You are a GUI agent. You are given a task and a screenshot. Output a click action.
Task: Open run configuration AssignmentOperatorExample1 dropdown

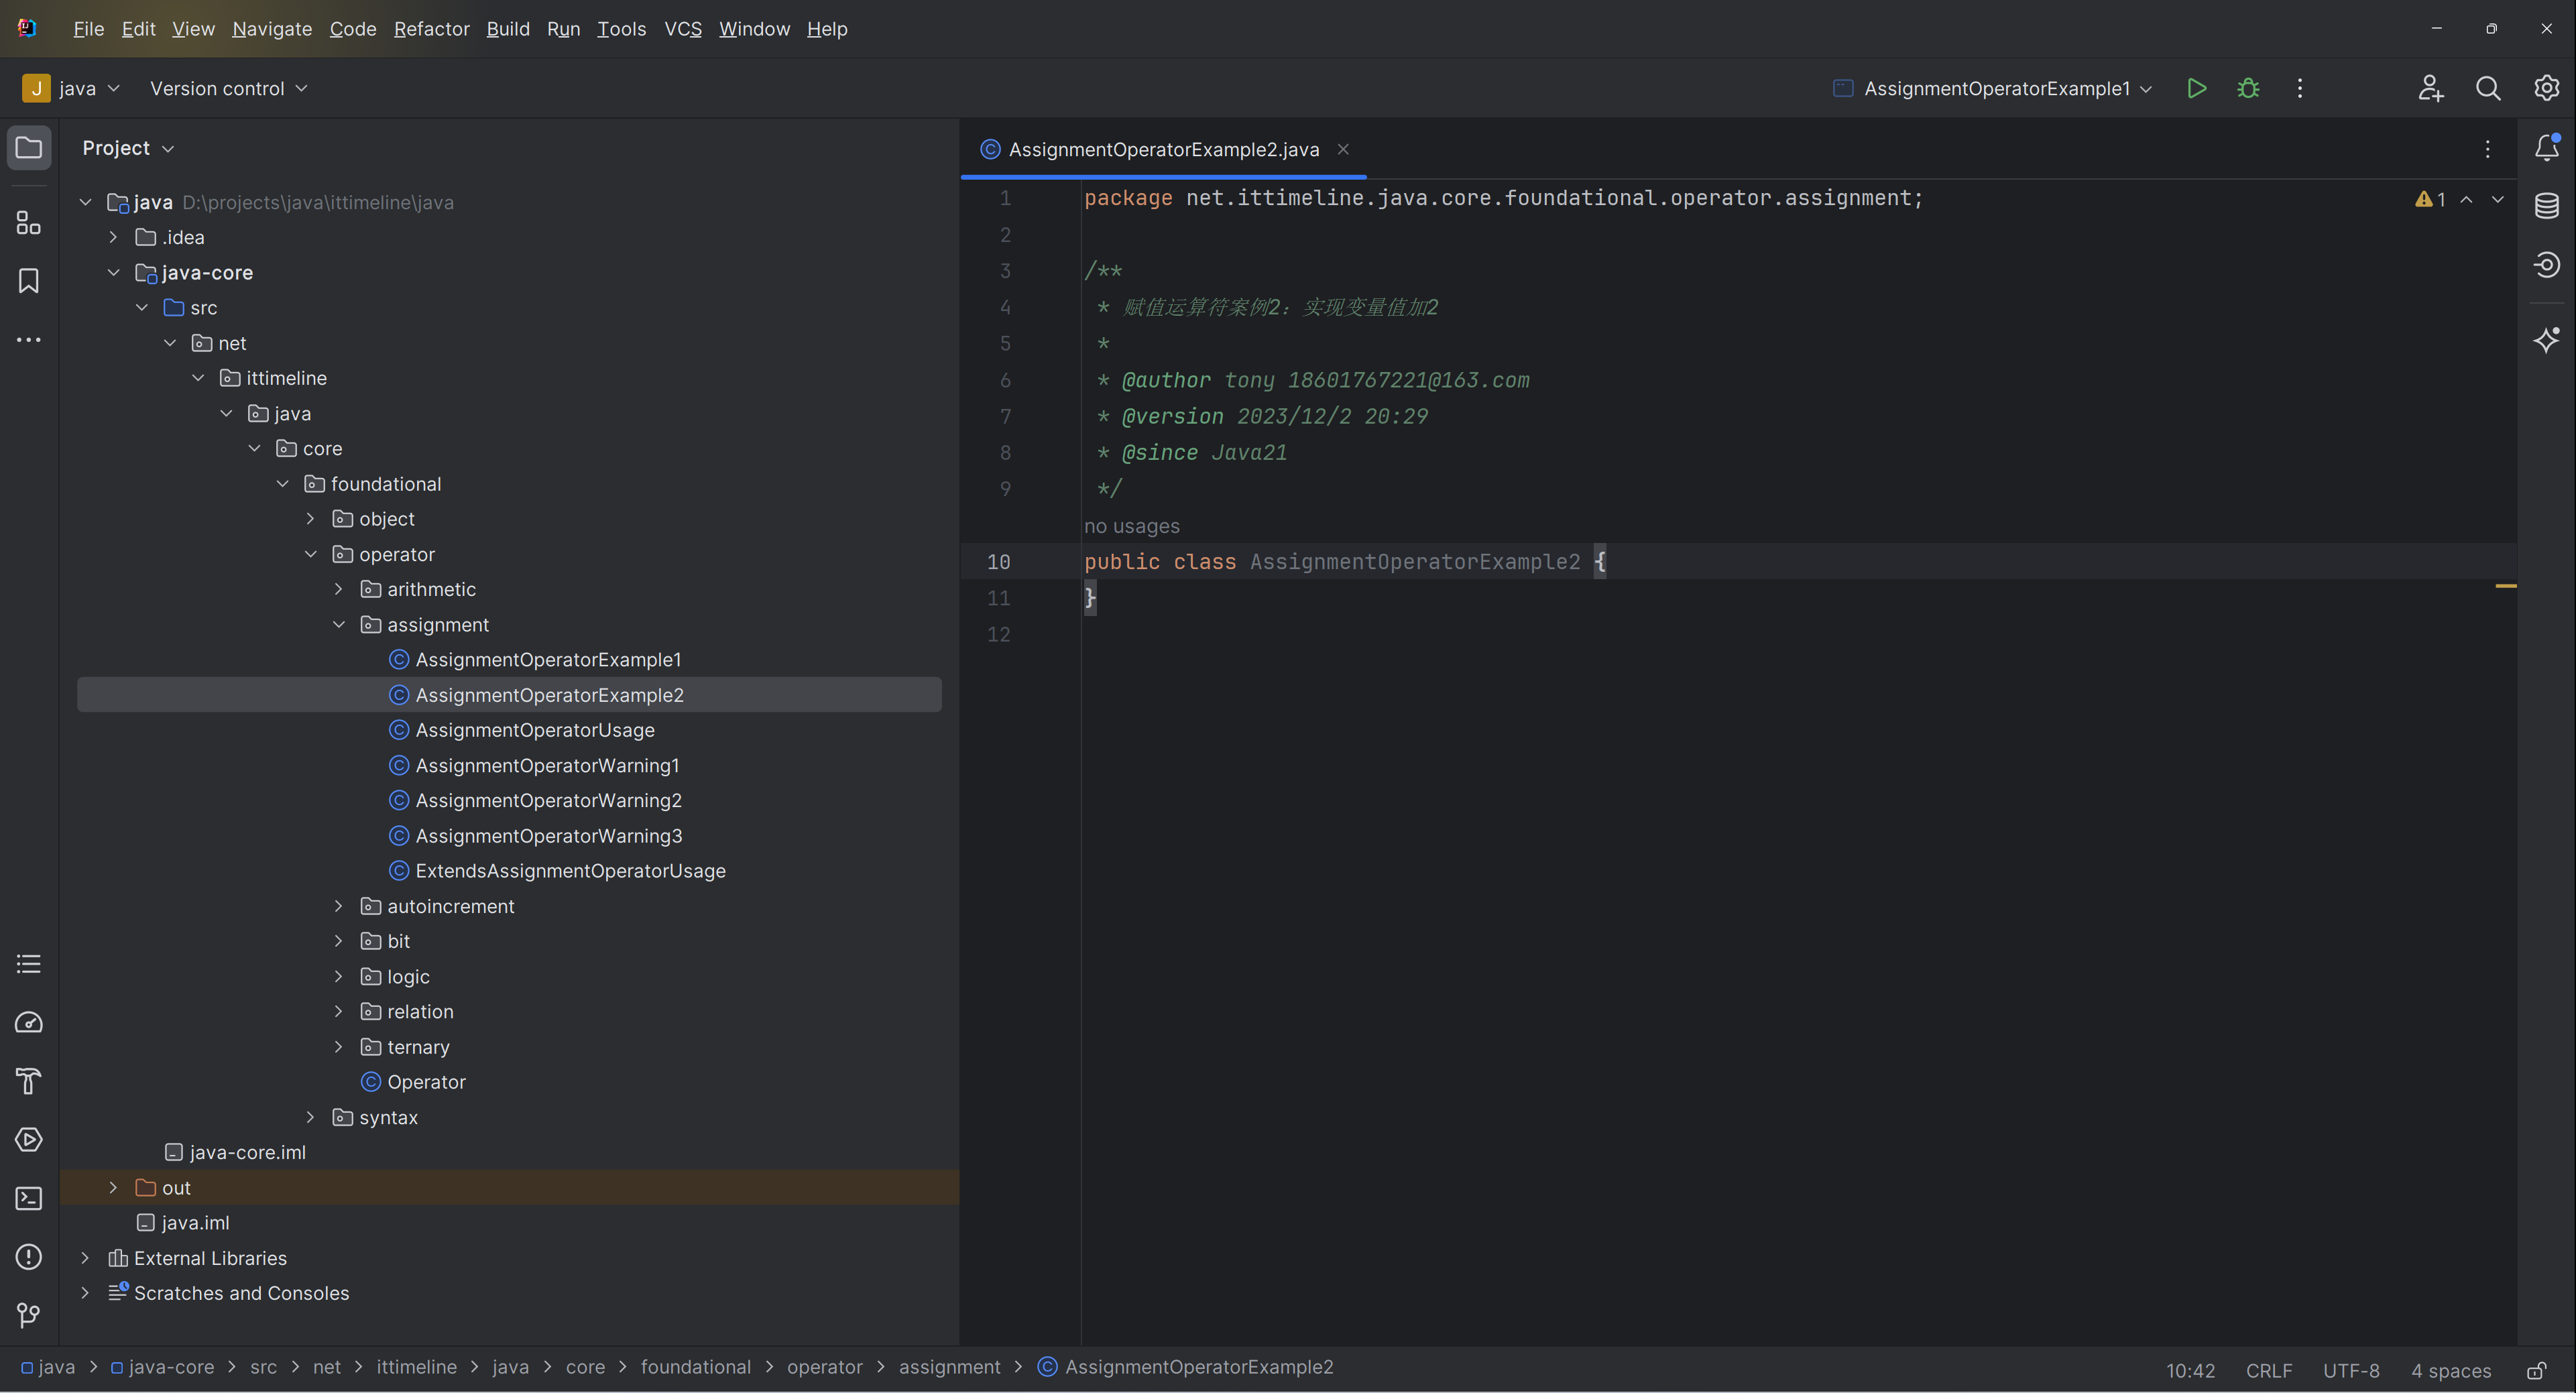pos(1993,88)
